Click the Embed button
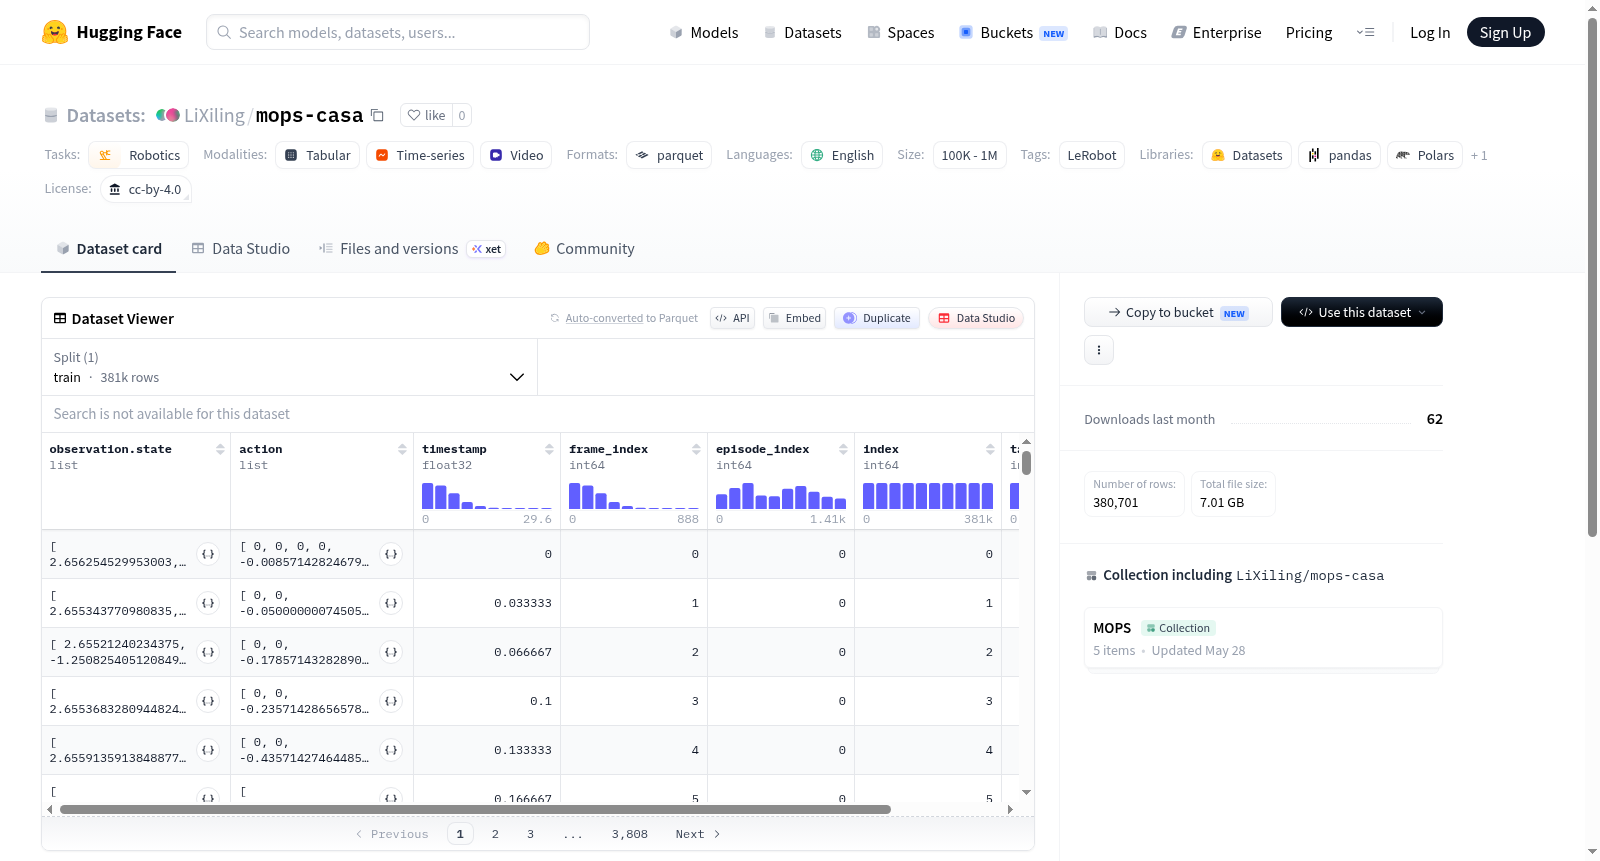This screenshot has width=1600, height=861. click(795, 318)
